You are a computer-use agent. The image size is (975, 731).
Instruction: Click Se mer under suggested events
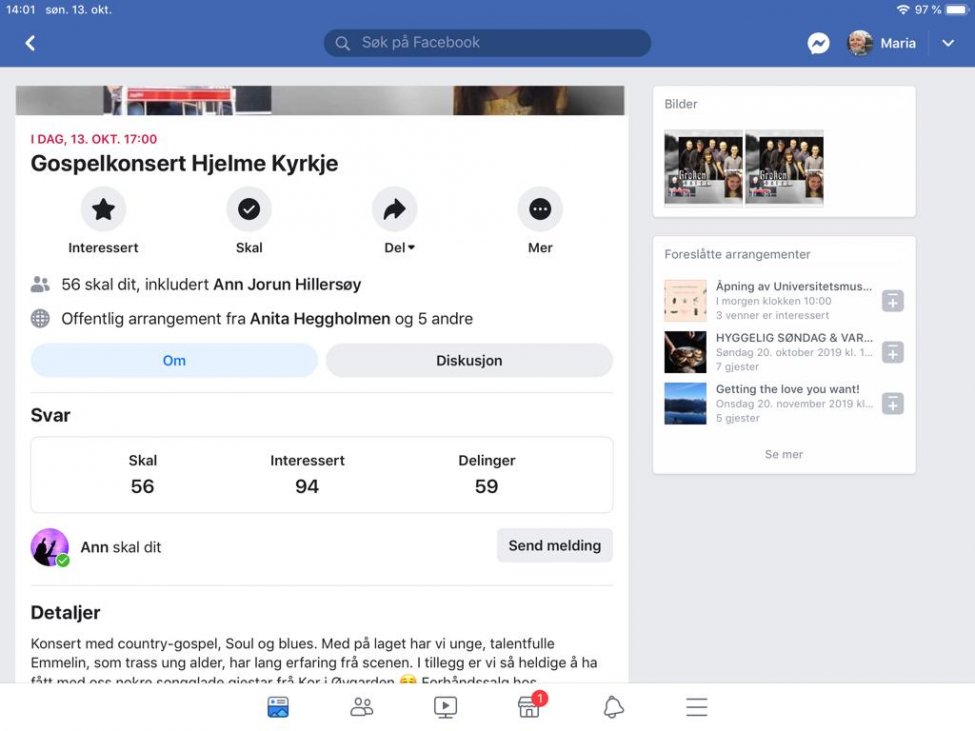pyautogui.click(x=783, y=454)
